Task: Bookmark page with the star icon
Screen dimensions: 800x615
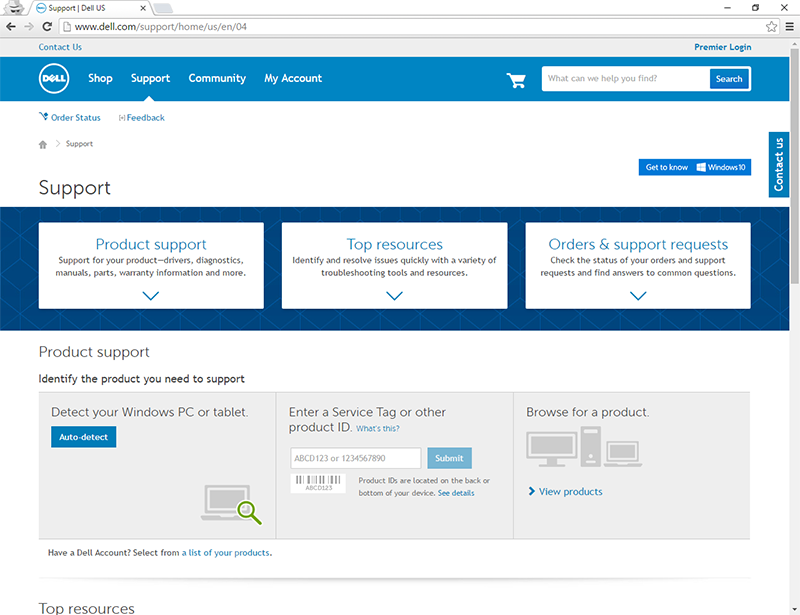Action: 771,27
